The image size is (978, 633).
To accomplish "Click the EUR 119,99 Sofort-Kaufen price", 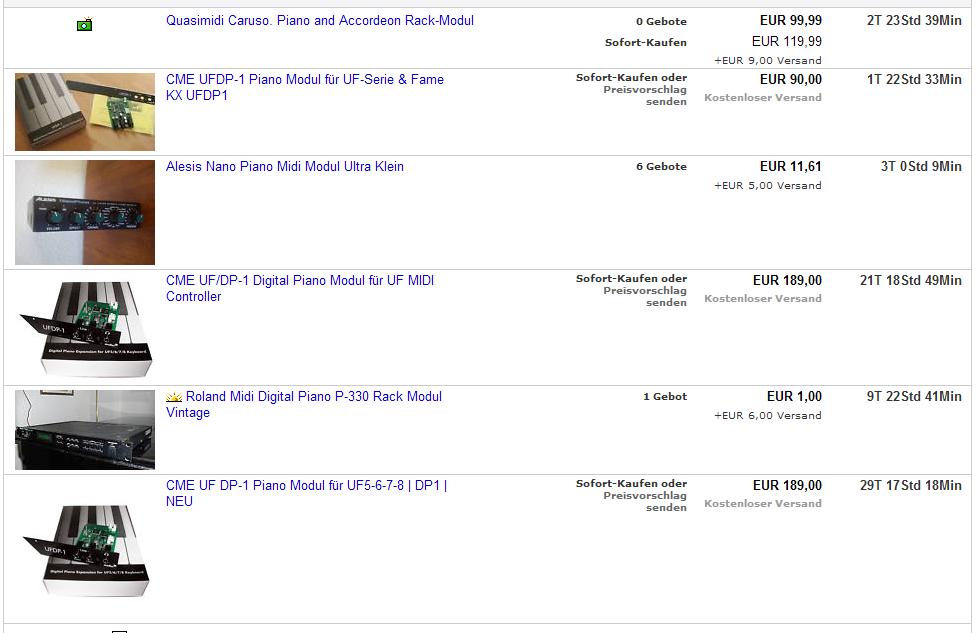I will click(x=787, y=42).
